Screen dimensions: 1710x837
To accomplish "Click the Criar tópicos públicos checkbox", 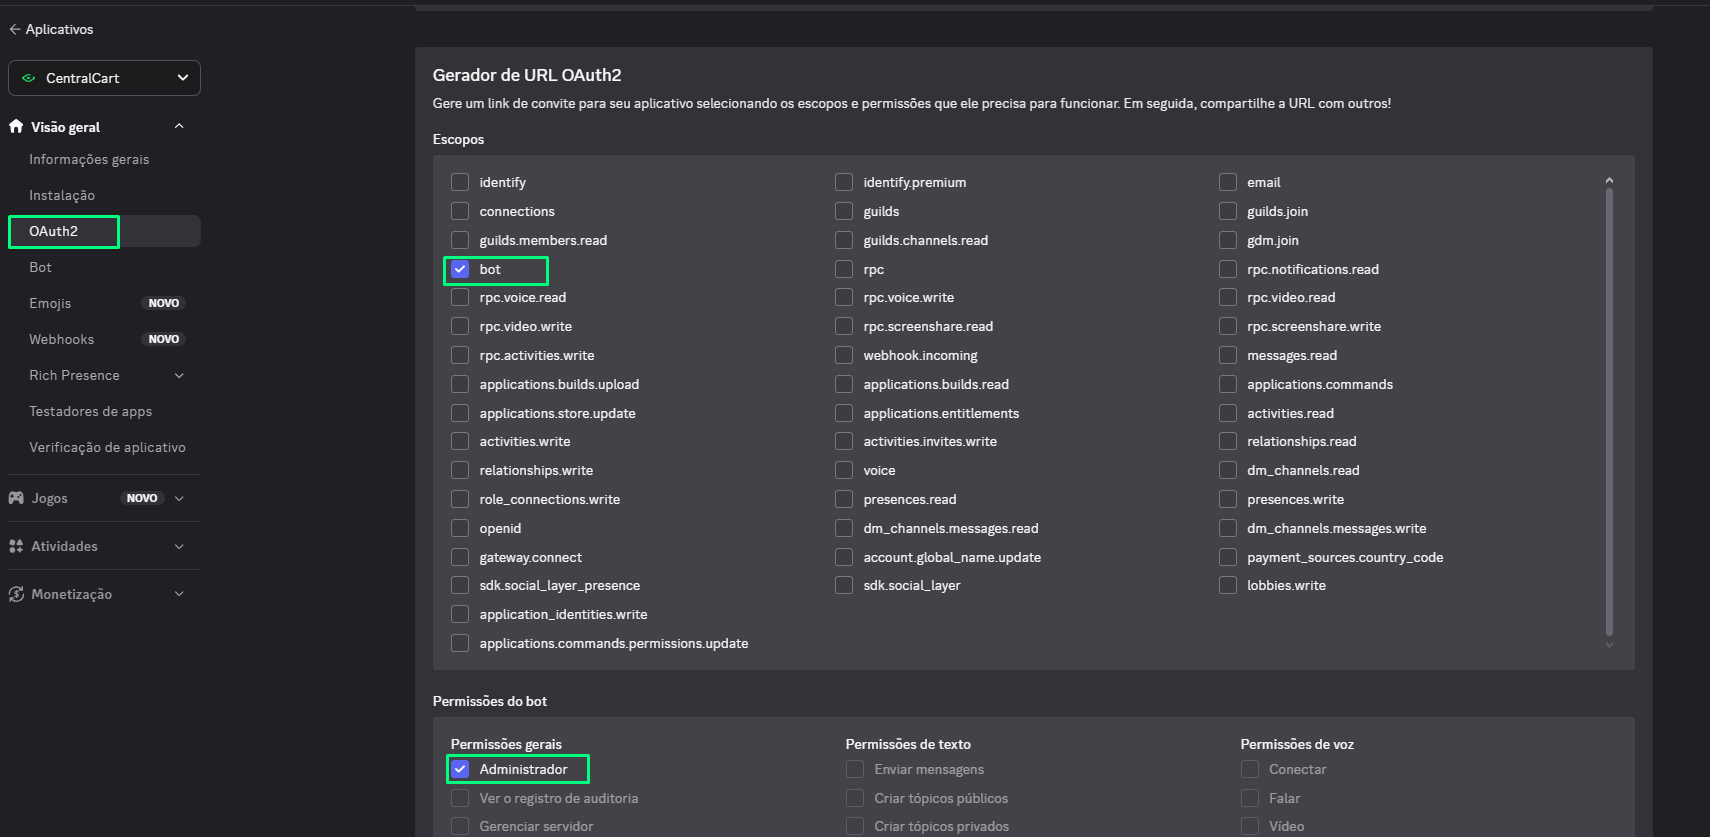I will (855, 798).
